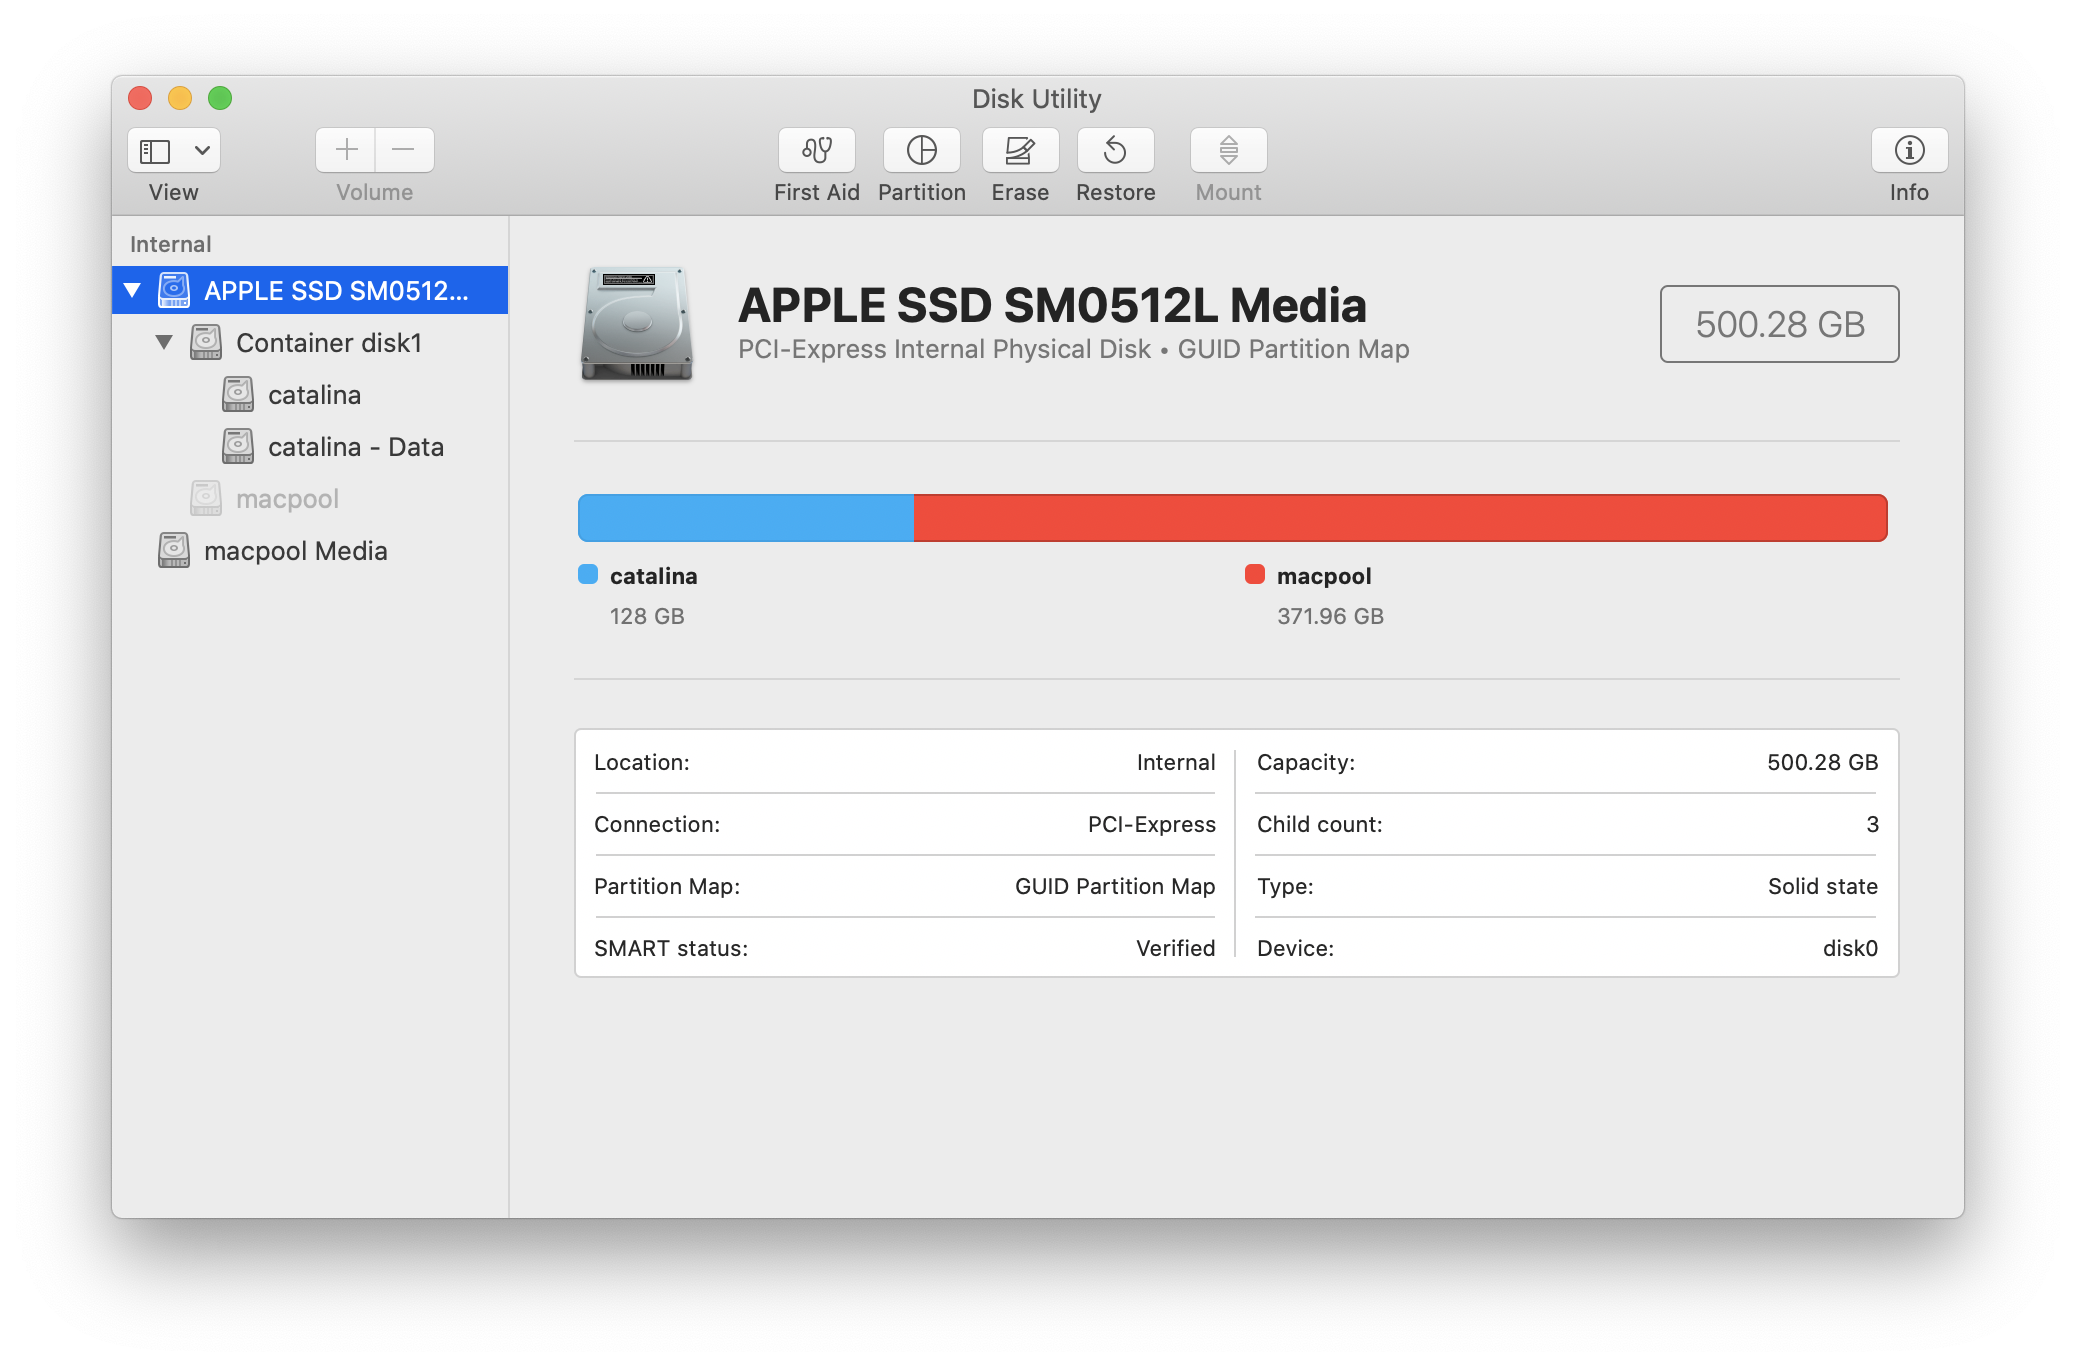The height and width of the screenshot is (1366, 2076).
Task: Zoom the Disk Utility window with green button
Action: pyautogui.click(x=220, y=98)
